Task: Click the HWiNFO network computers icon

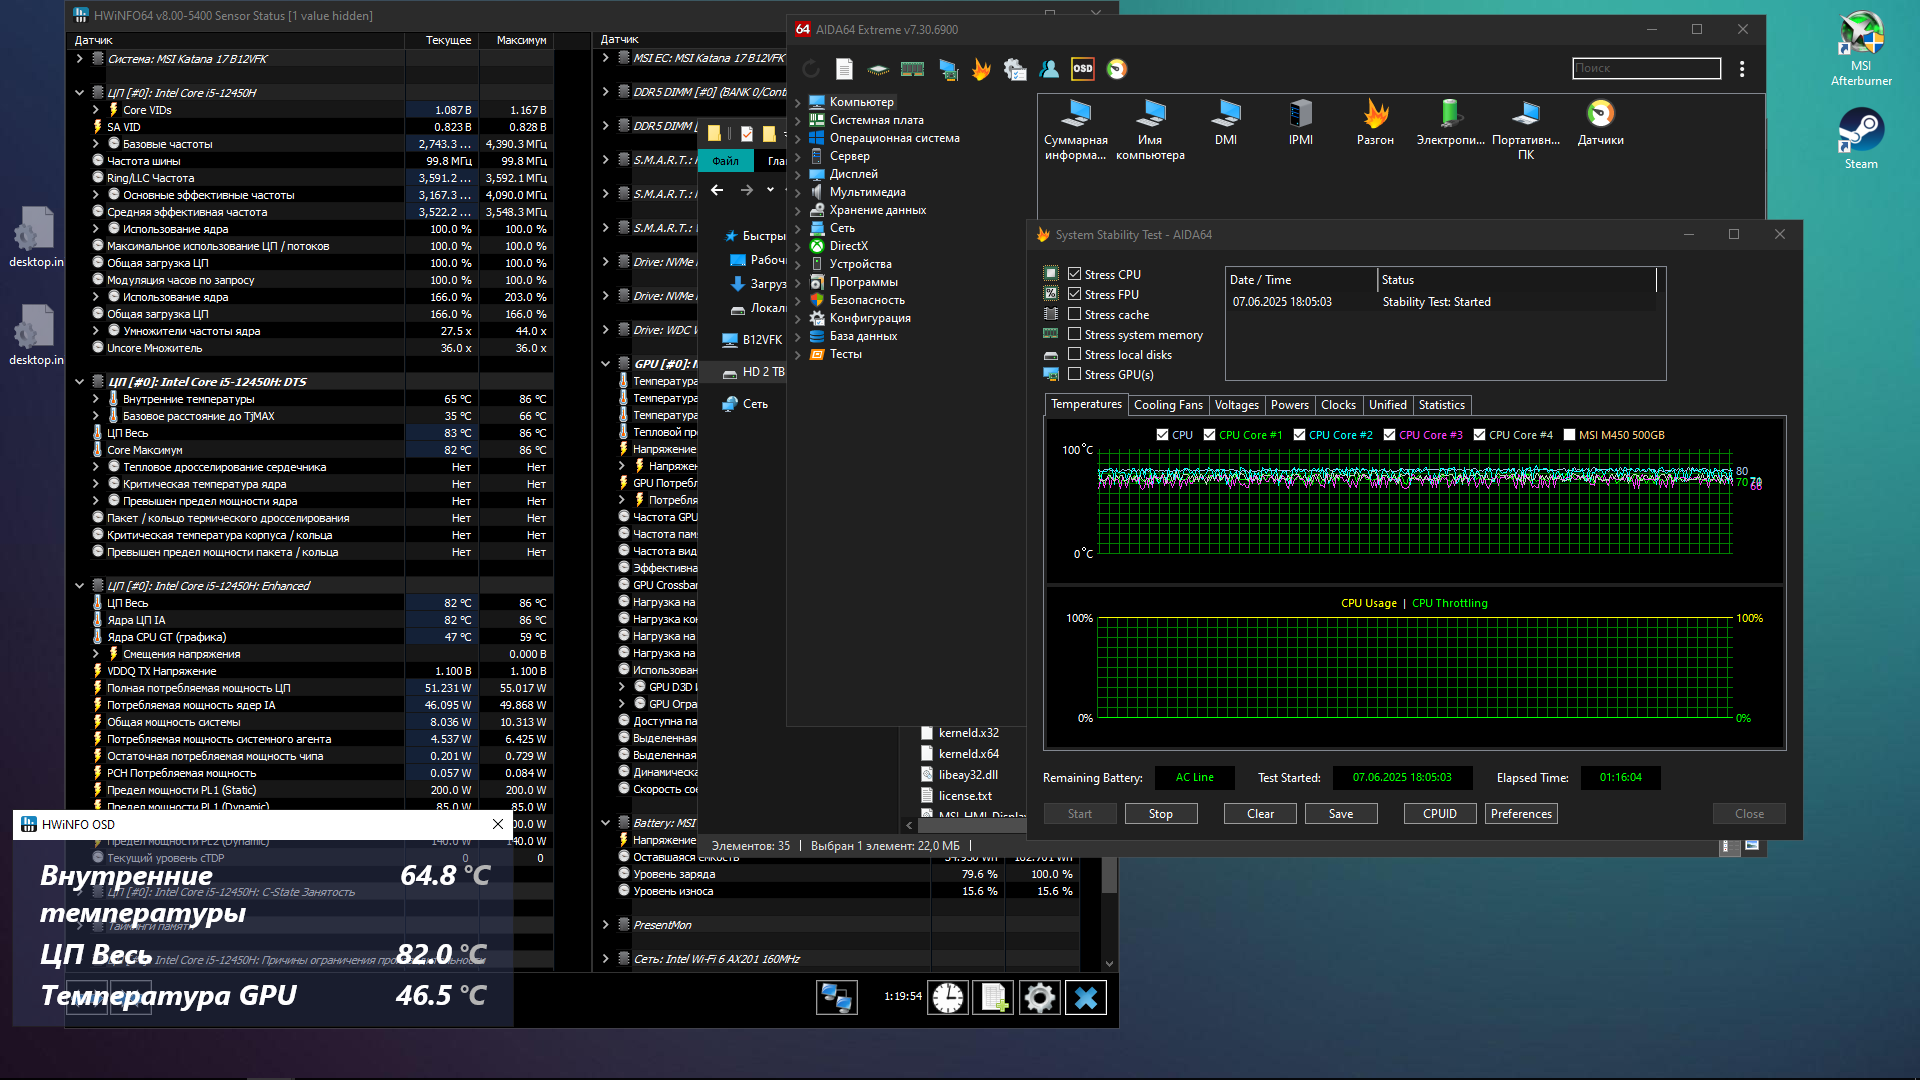Action: [836, 997]
